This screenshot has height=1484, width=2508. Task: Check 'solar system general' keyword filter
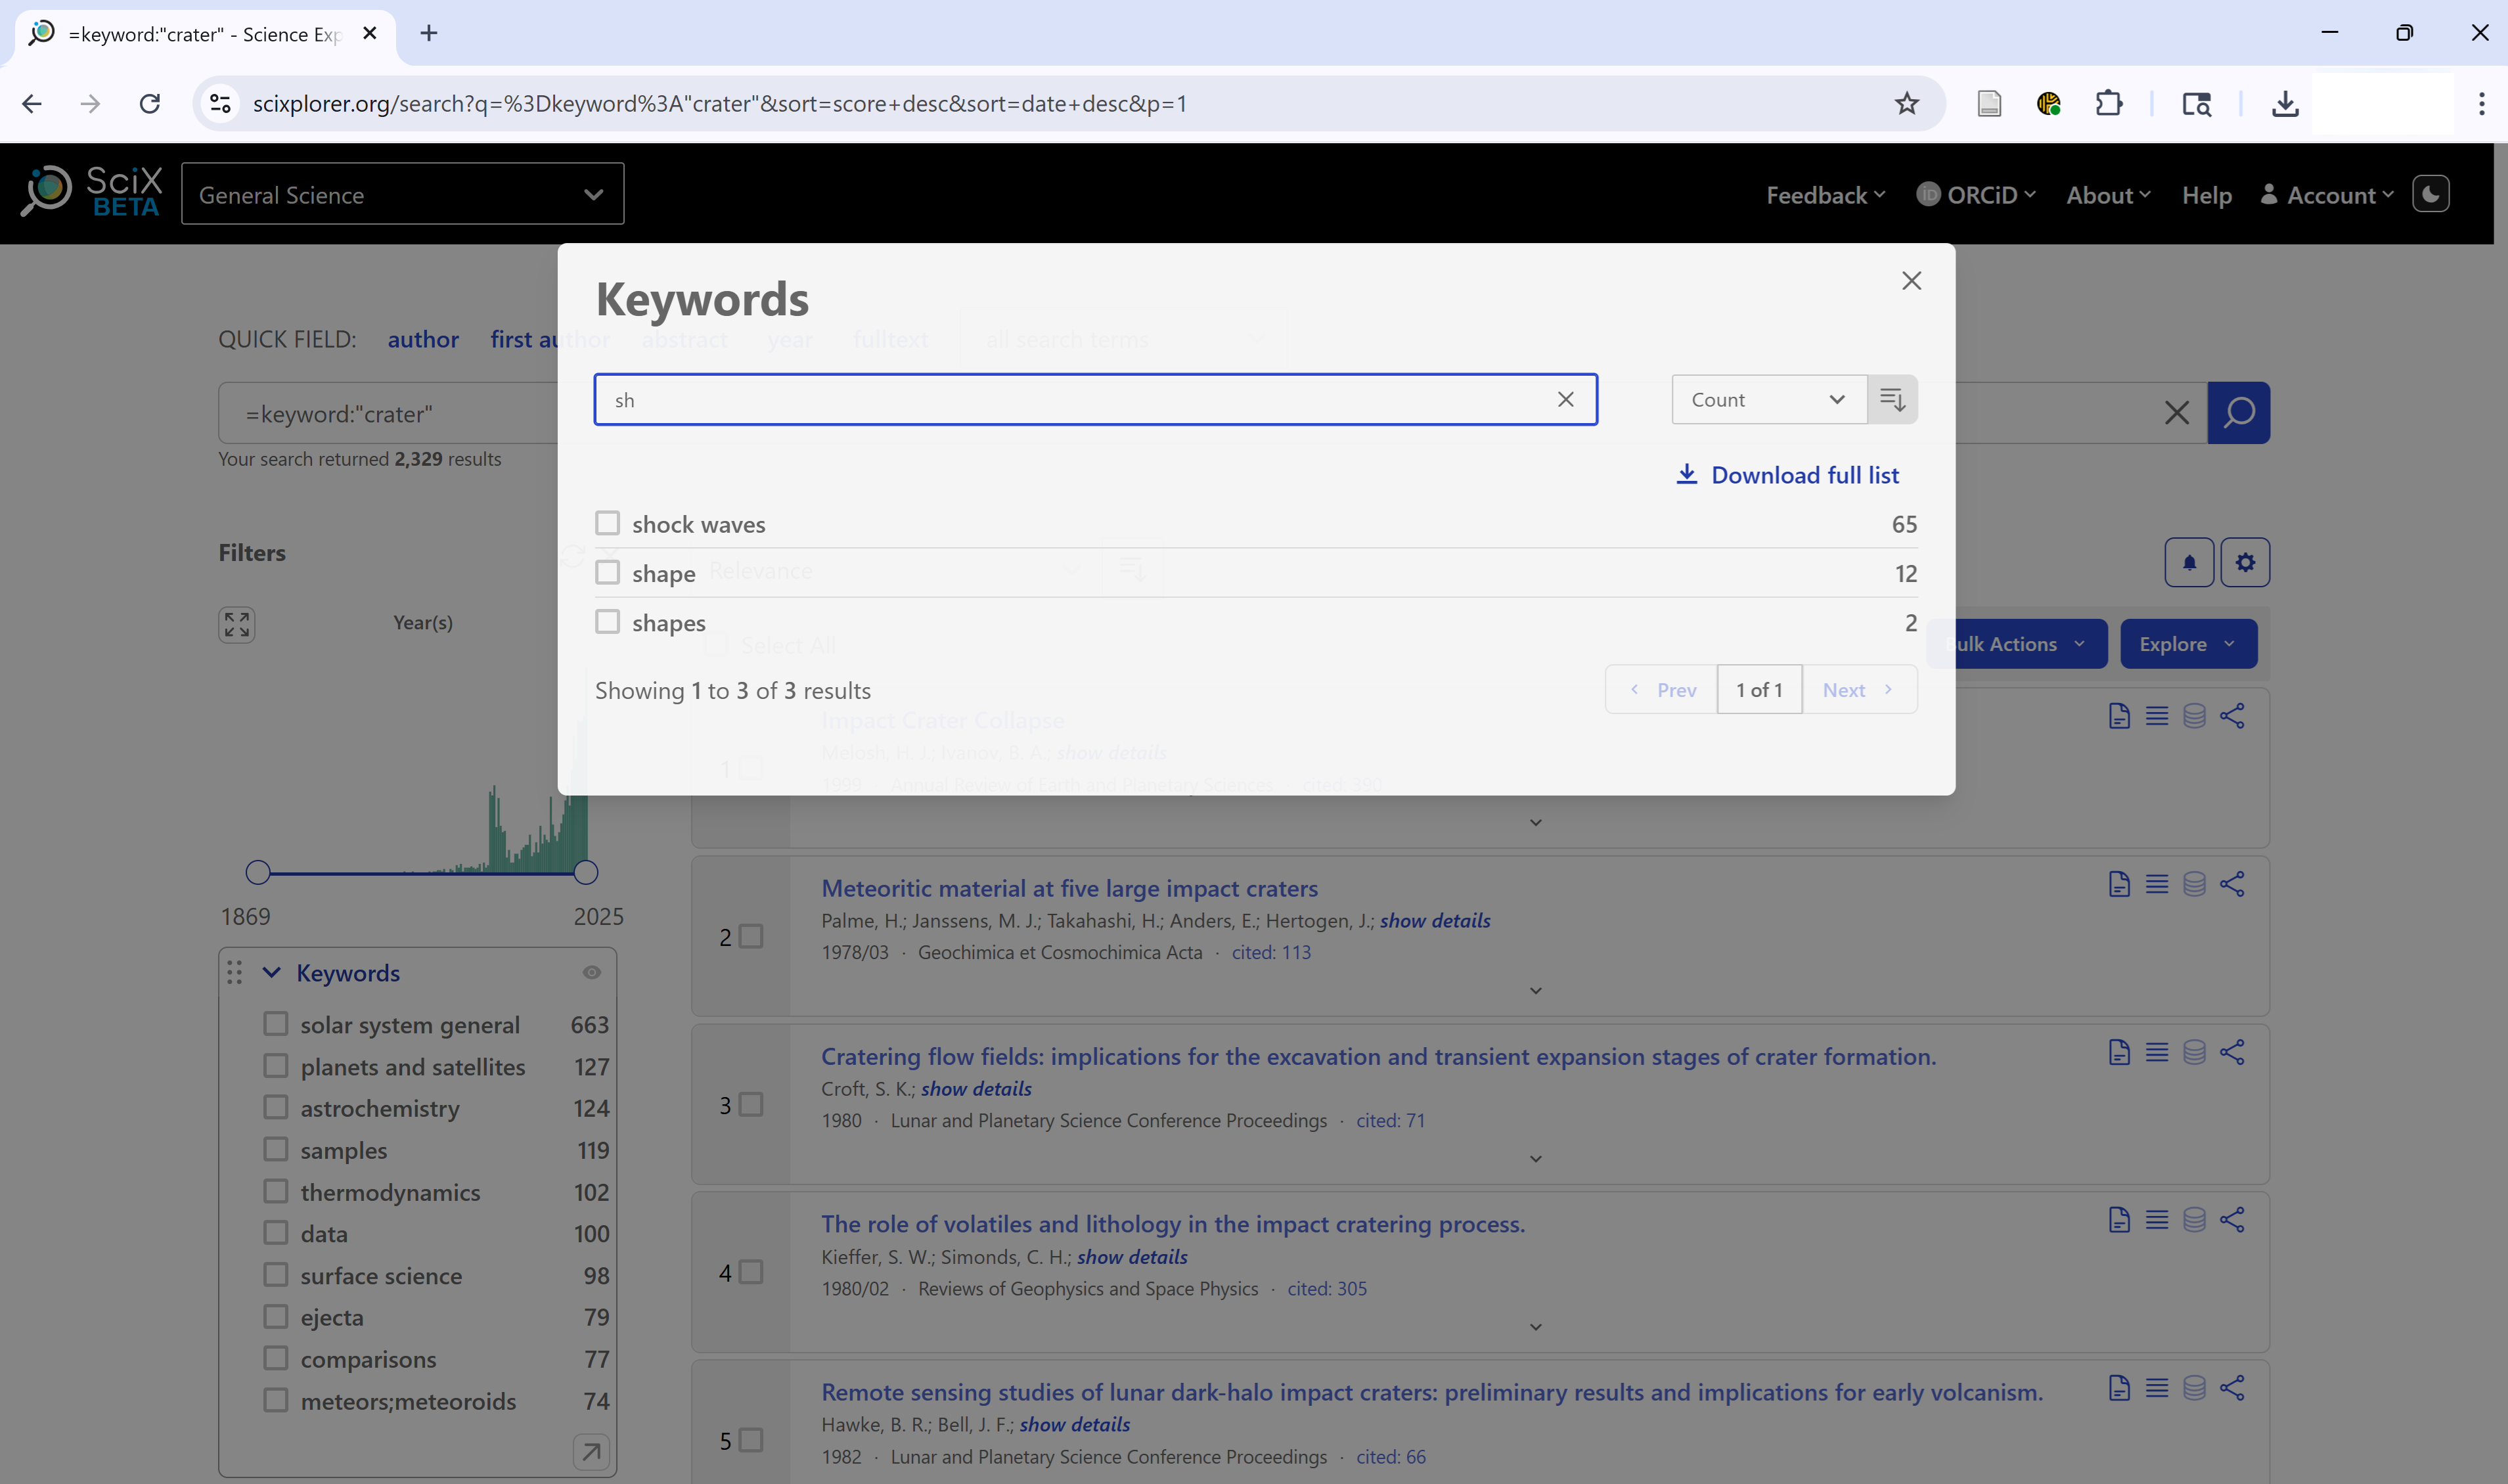275,1024
